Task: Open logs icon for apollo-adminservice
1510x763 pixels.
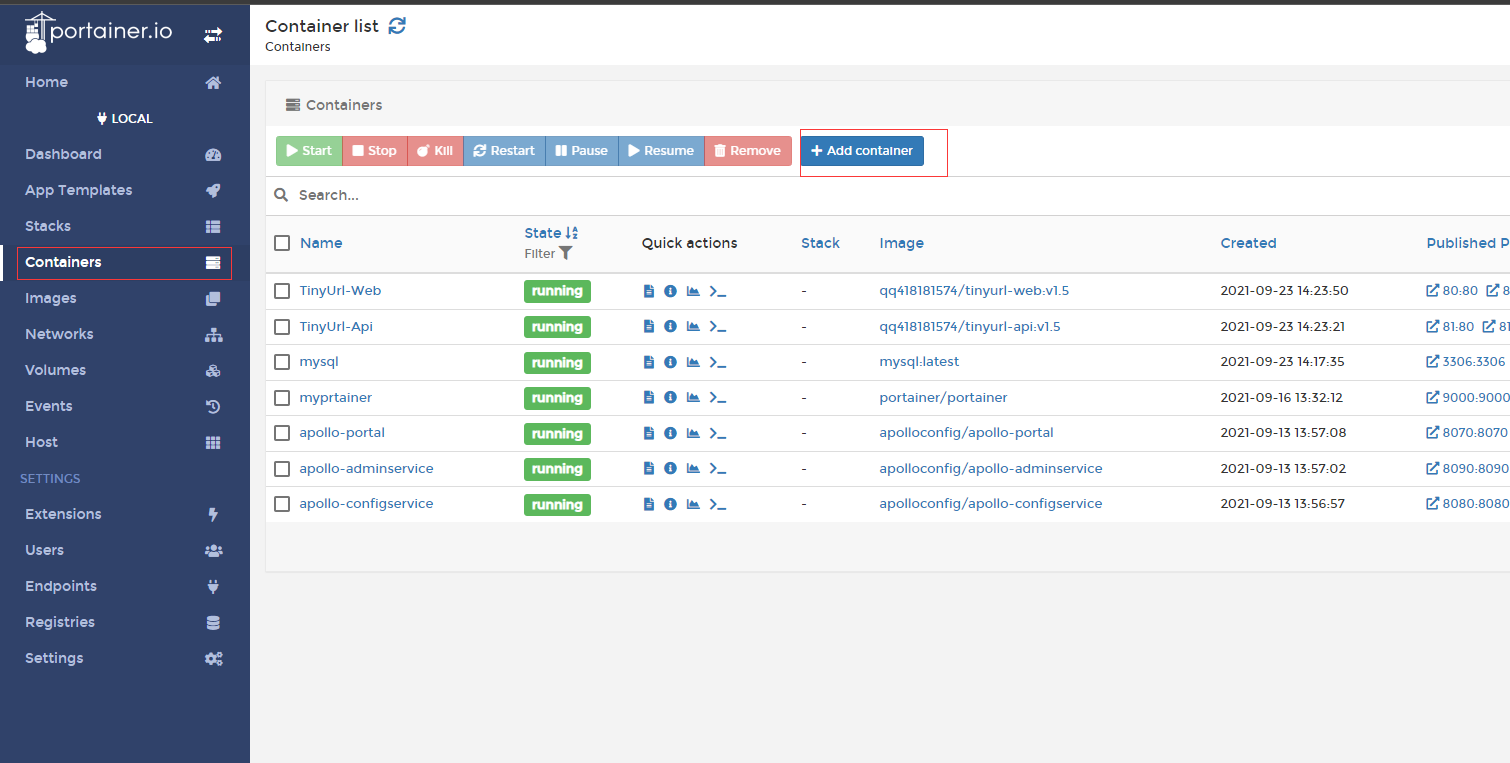Action: [649, 469]
